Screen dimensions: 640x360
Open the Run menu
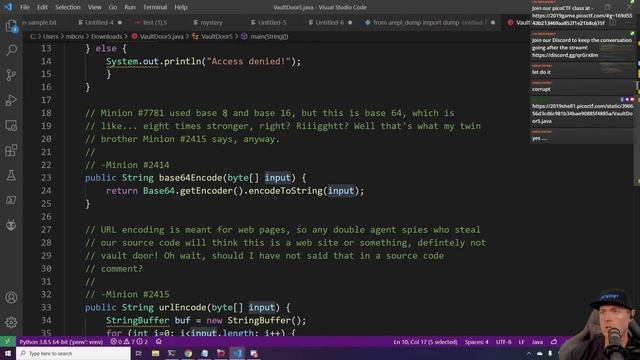click(130, 7)
